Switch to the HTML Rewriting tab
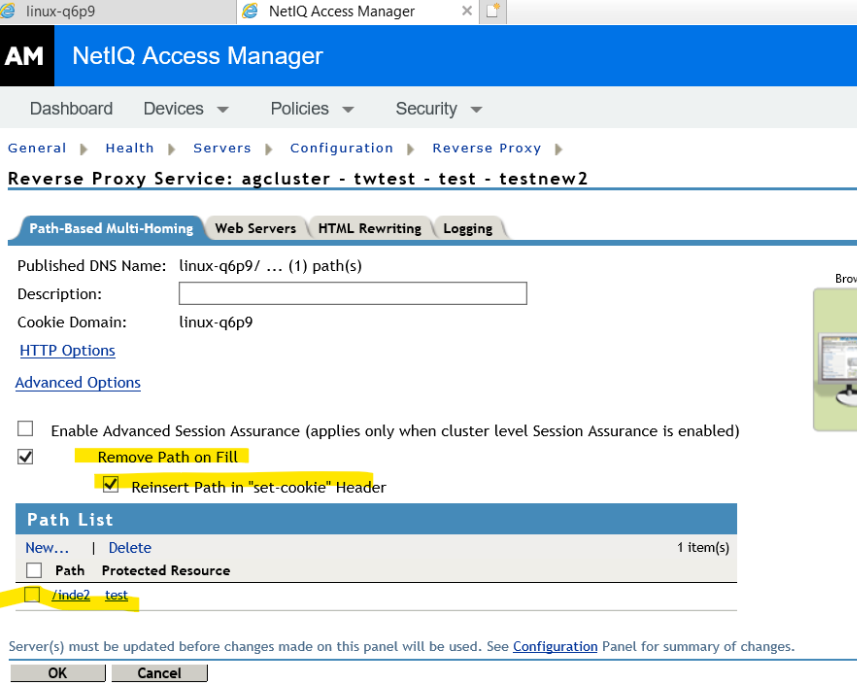 point(369,228)
